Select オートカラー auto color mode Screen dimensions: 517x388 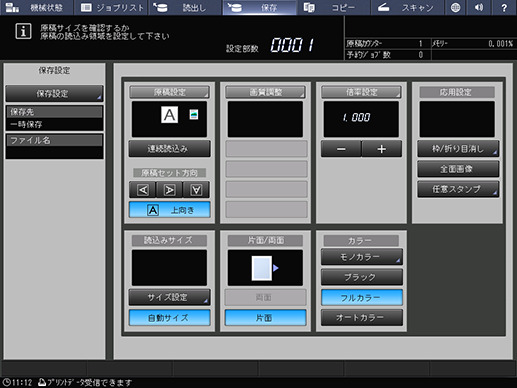pyautogui.click(x=362, y=318)
